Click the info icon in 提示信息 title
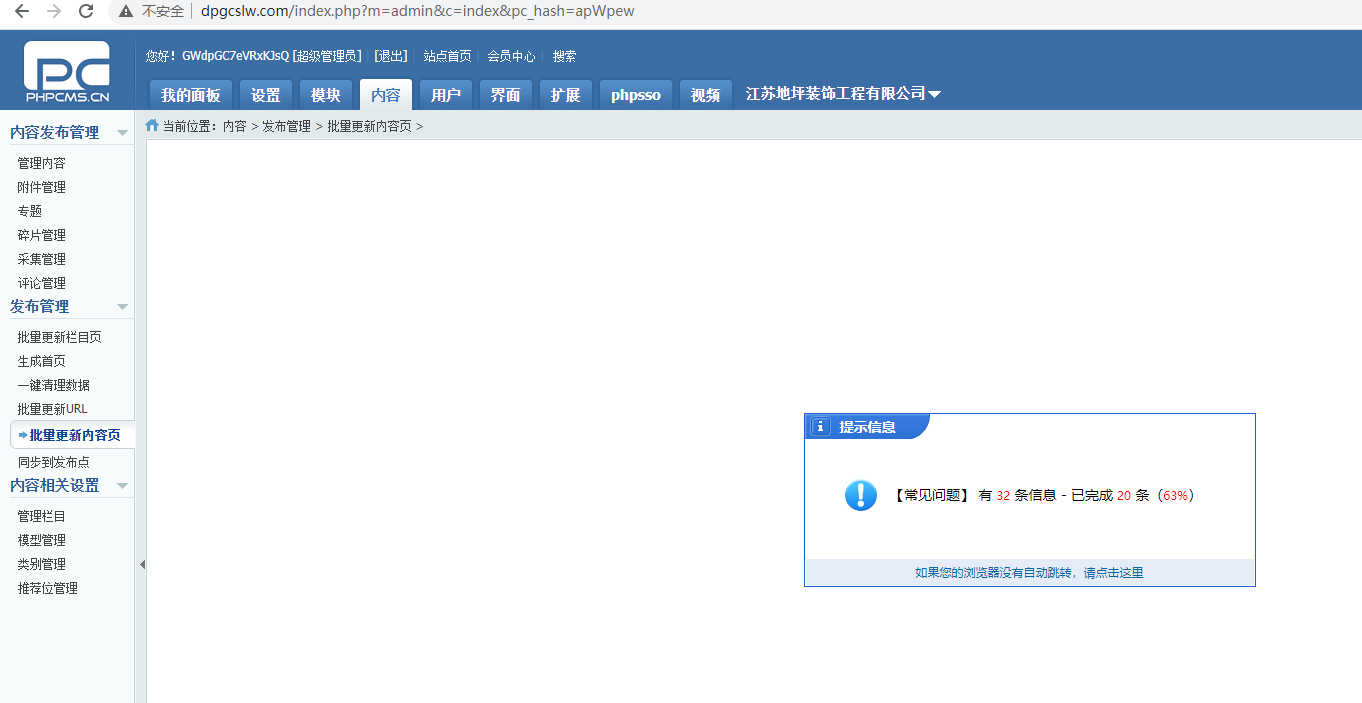The width and height of the screenshot is (1362, 703). [820, 427]
